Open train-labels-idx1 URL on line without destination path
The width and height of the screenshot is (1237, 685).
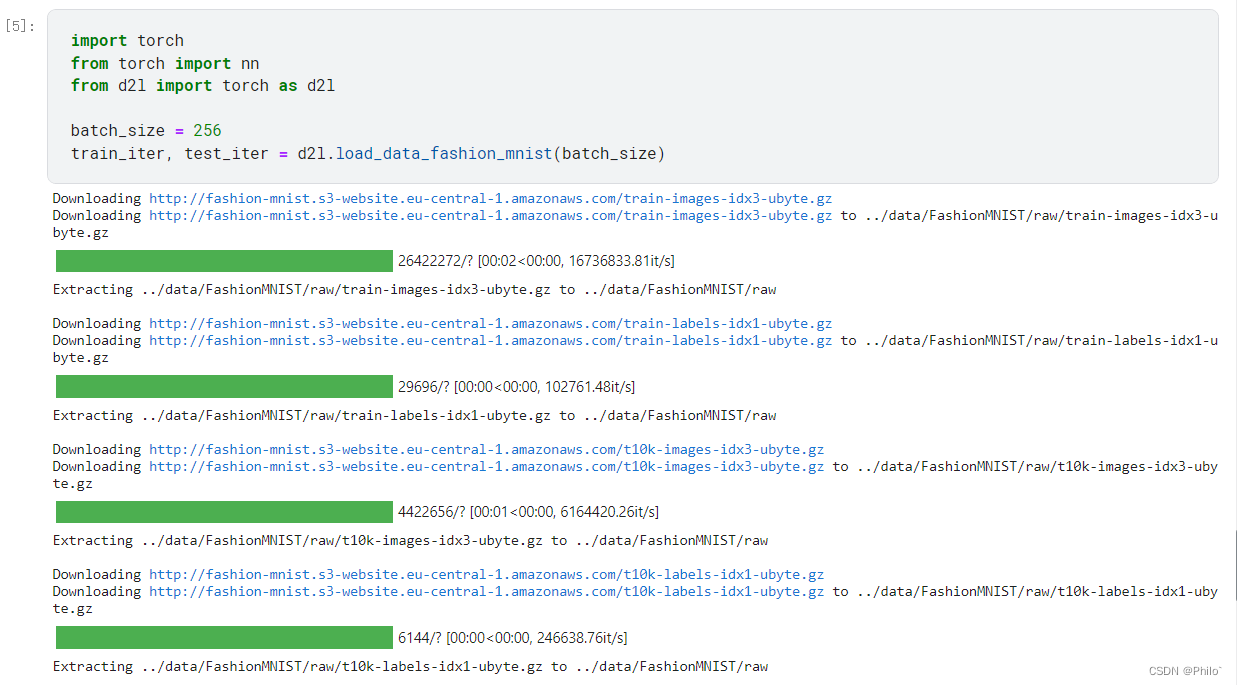[x=490, y=323]
